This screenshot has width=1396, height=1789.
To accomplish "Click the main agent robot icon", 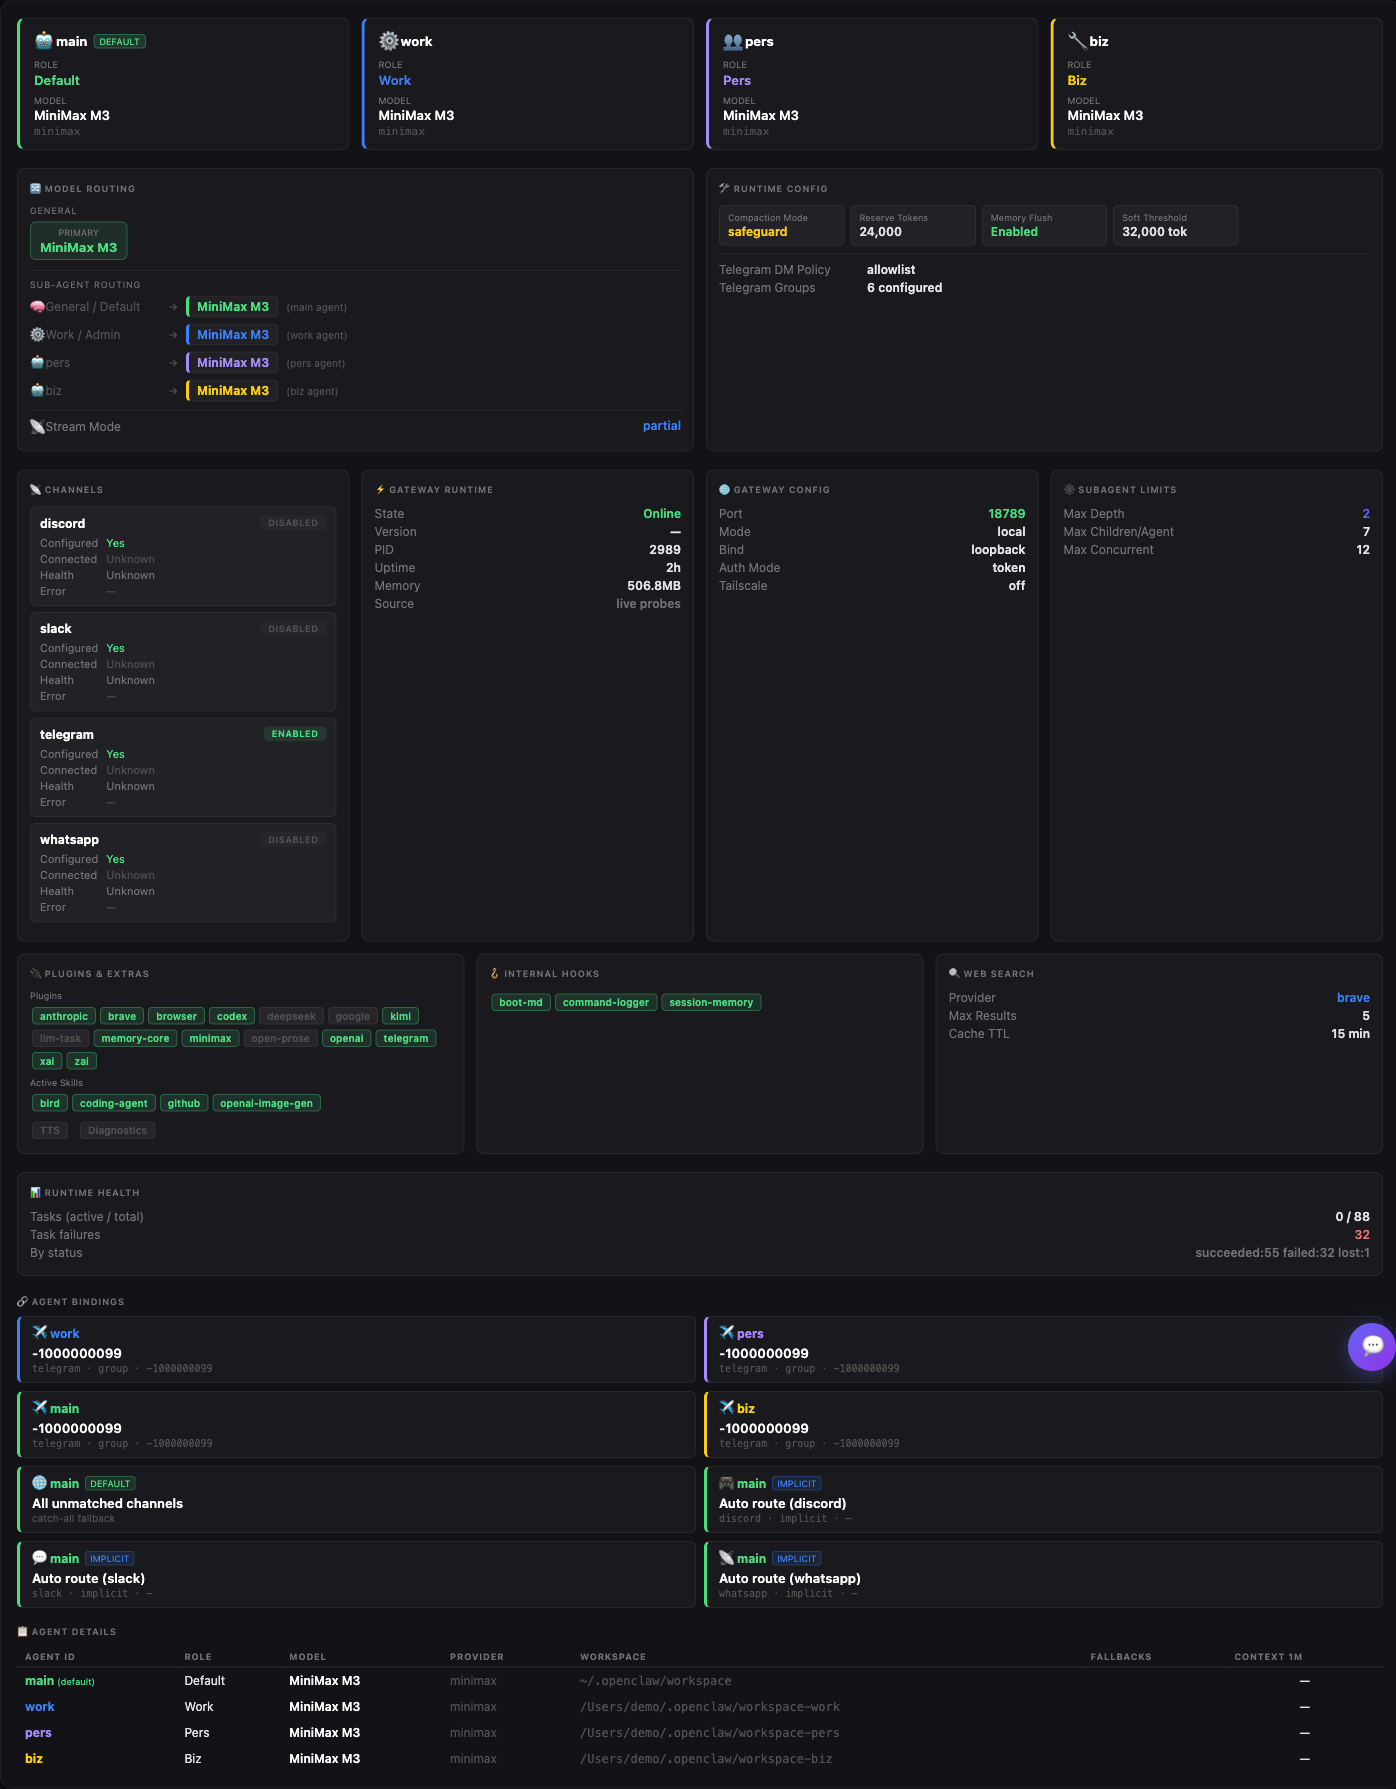I will tap(44, 41).
